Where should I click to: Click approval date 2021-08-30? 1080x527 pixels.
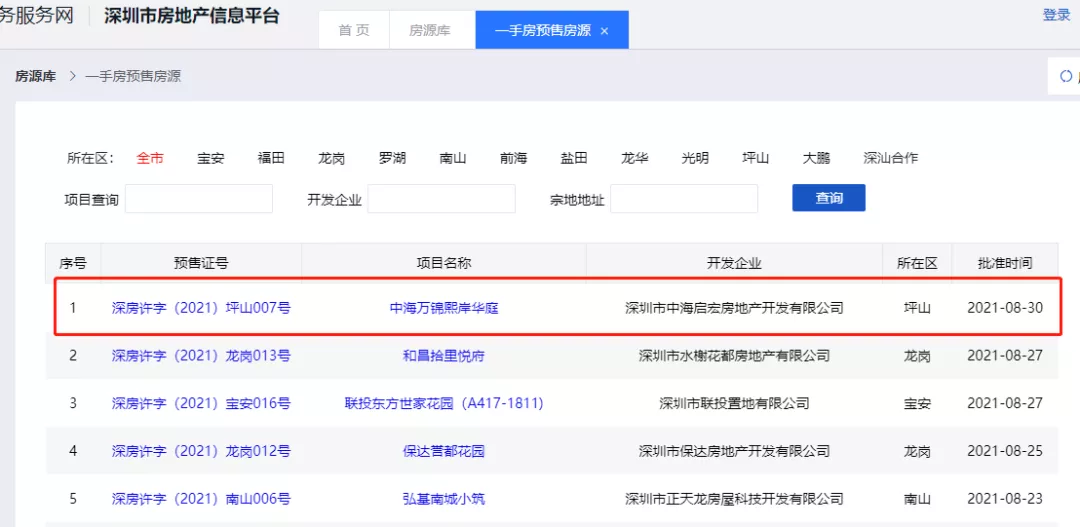tap(1005, 308)
